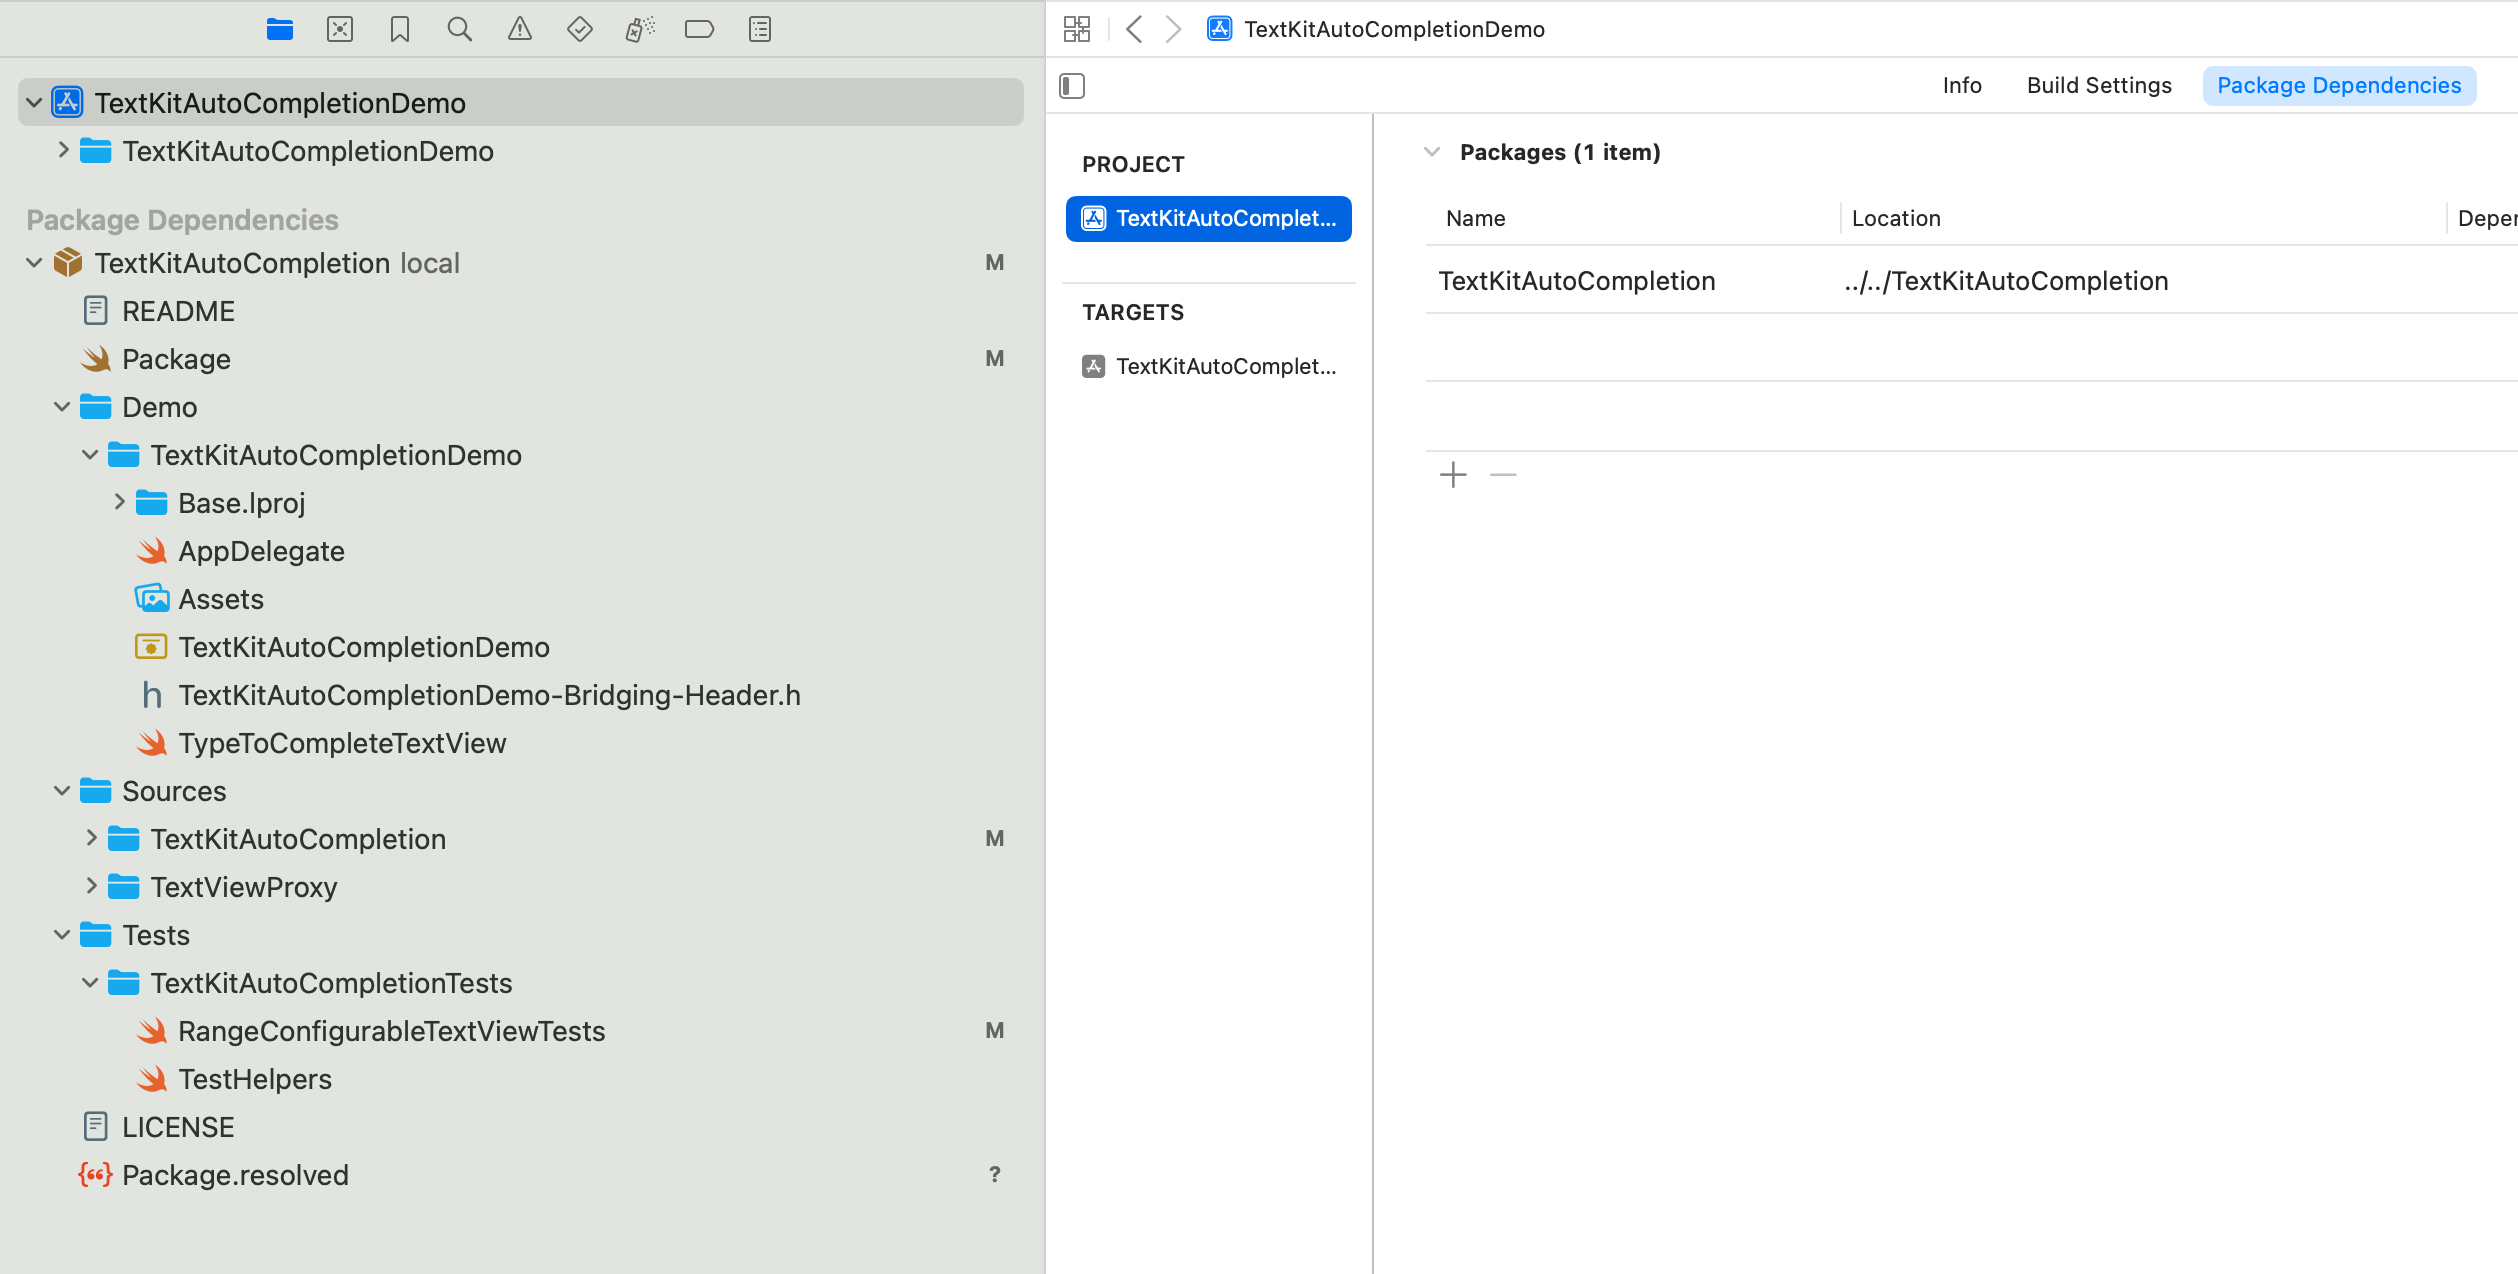Viewport: 2518px width, 1274px height.
Task: Switch to the Info tab
Action: [1962, 86]
